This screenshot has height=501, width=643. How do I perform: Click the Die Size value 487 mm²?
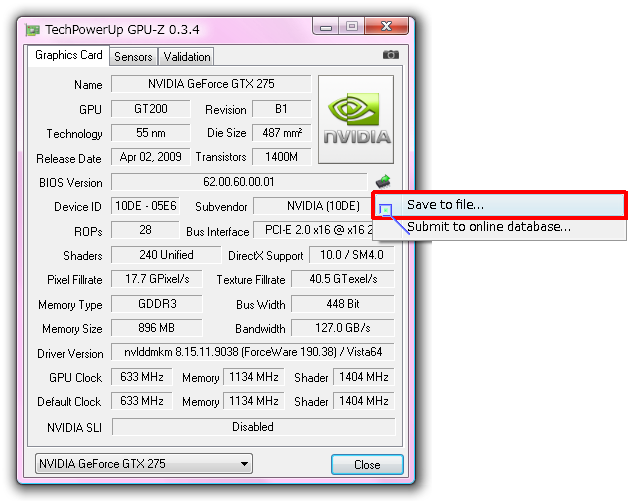tap(281, 133)
